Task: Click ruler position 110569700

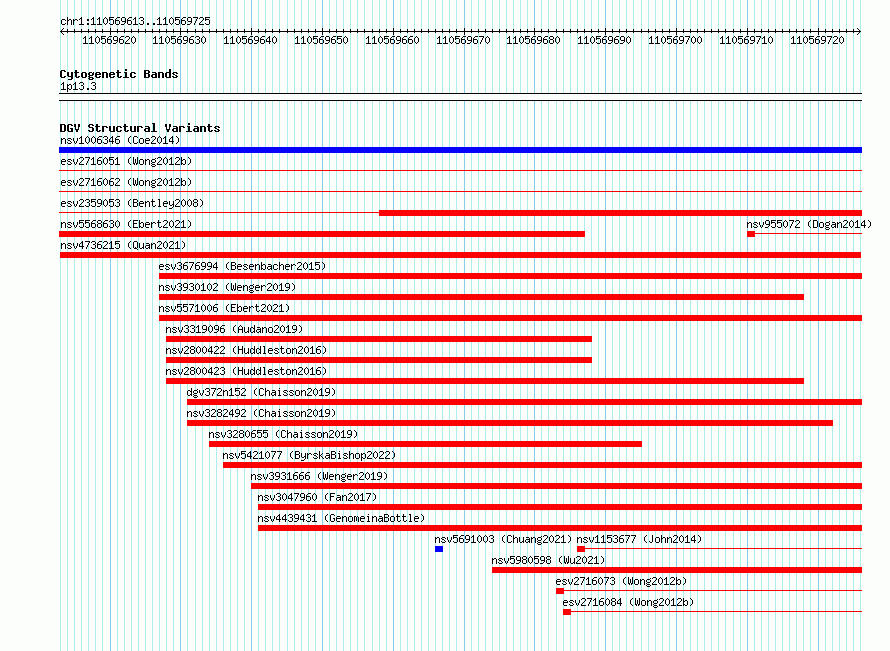Action: 675,40
